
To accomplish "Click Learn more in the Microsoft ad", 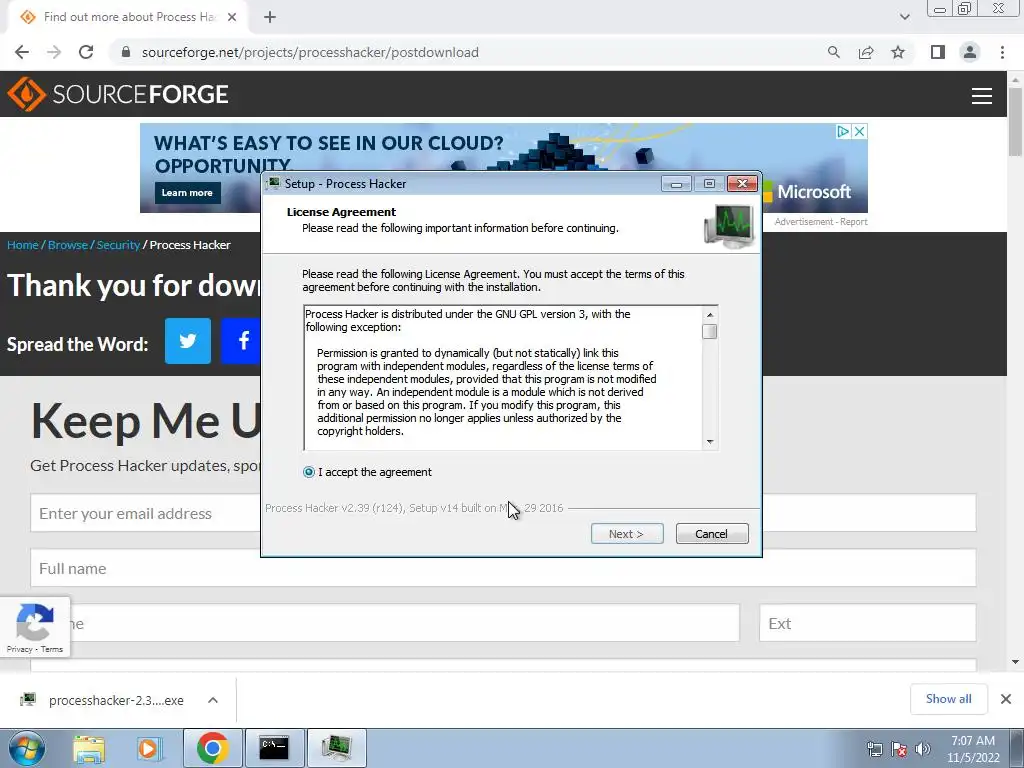I will 187,193.
